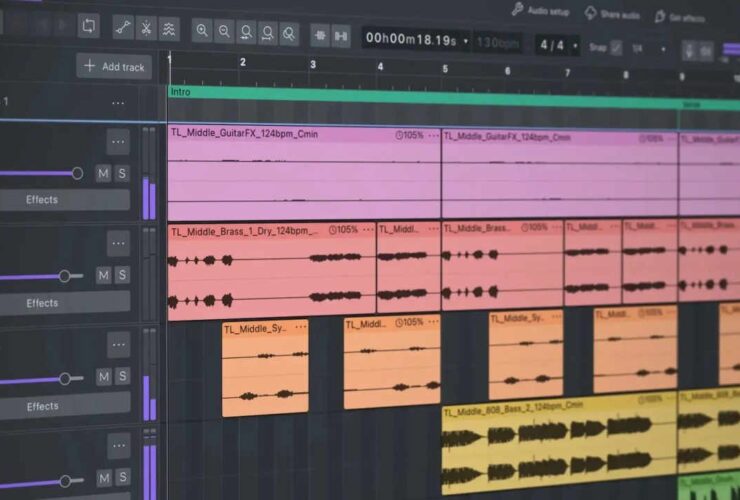Open Effects for the Synth track
Screen dimensions: 740x500
[65, 406]
